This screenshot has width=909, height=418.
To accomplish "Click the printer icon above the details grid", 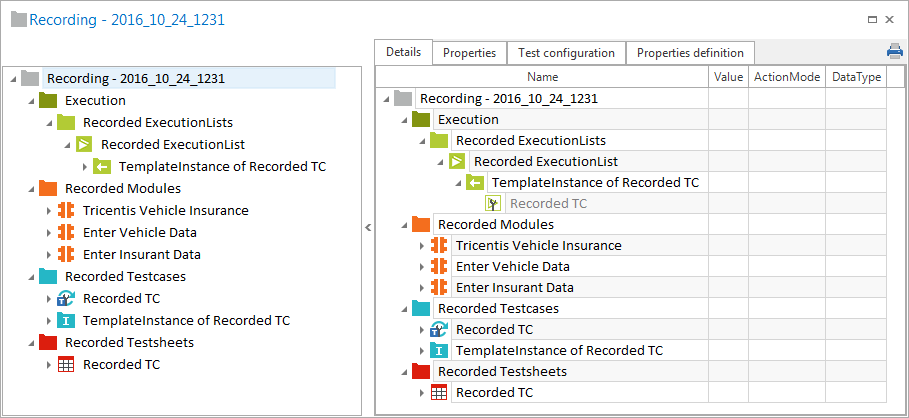I will pyautogui.click(x=894, y=52).
